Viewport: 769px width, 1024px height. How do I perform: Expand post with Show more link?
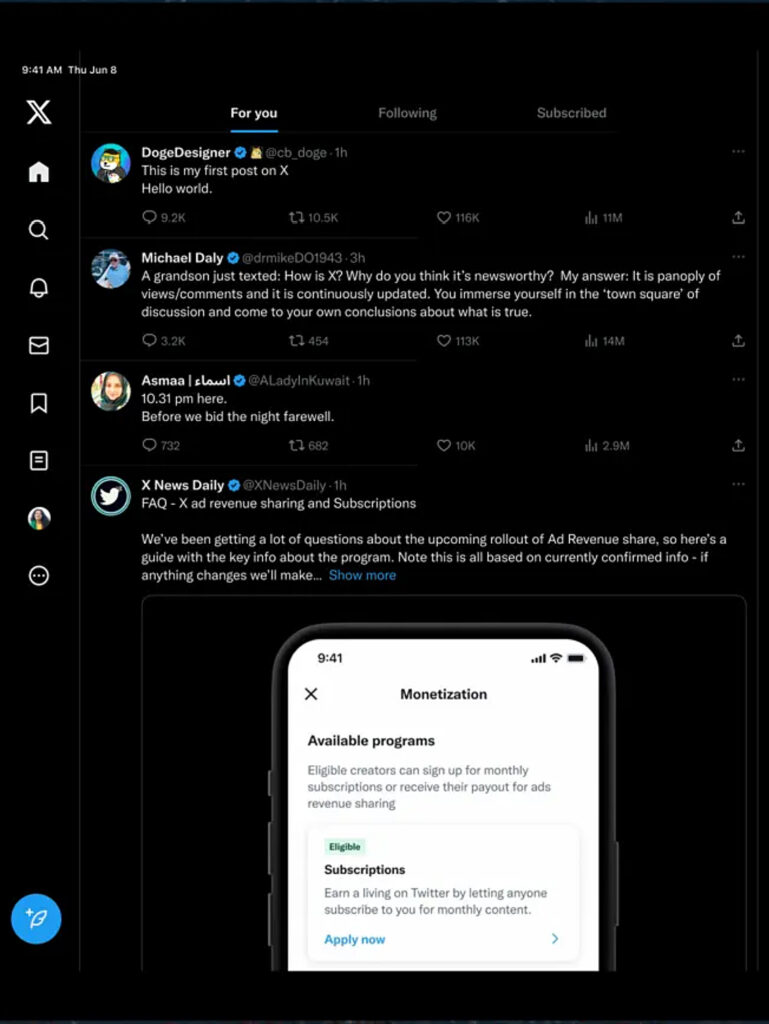point(362,575)
